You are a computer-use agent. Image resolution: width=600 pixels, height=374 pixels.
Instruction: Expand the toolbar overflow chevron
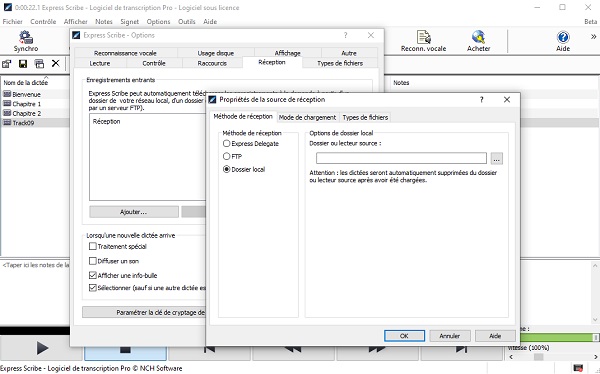click(593, 37)
